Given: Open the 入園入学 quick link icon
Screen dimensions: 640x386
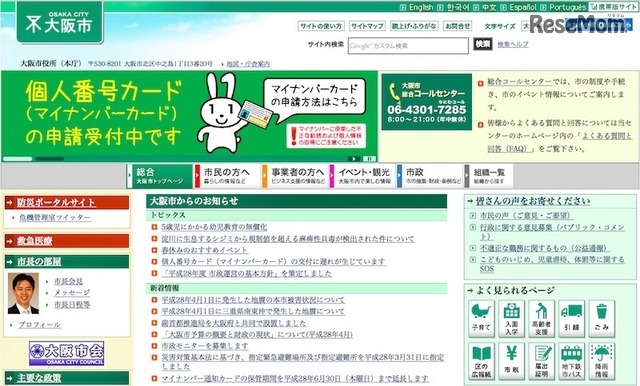Looking at the screenshot, I should (511, 319).
